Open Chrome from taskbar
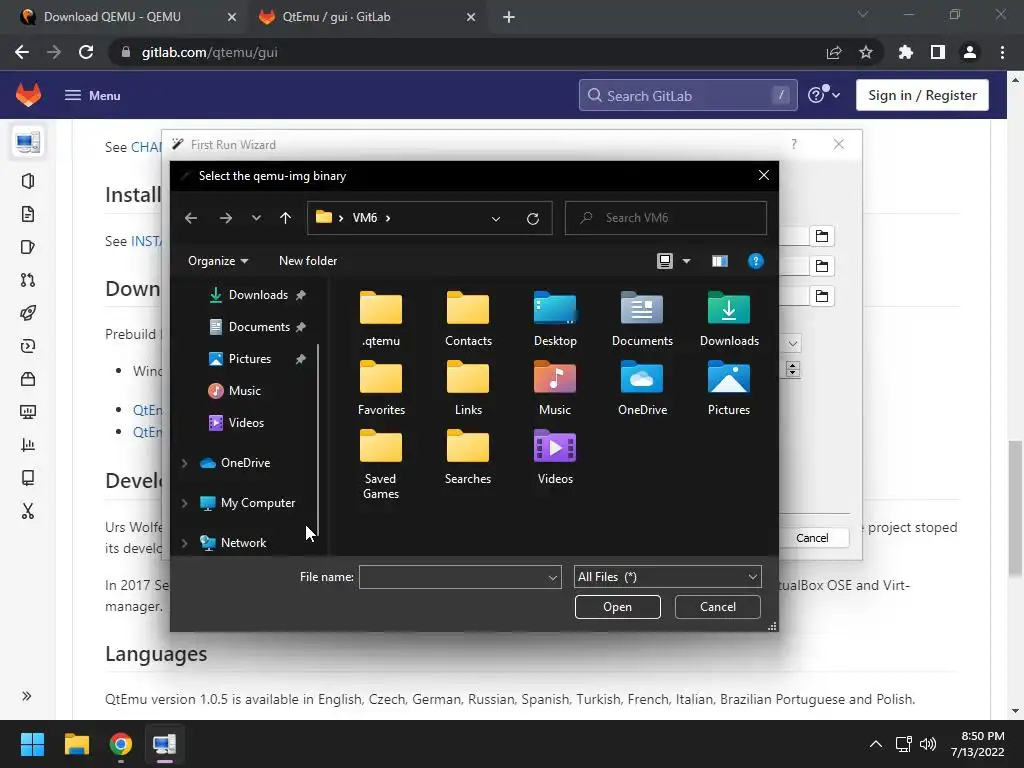Screen dimensions: 1024x768 tap(121, 744)
